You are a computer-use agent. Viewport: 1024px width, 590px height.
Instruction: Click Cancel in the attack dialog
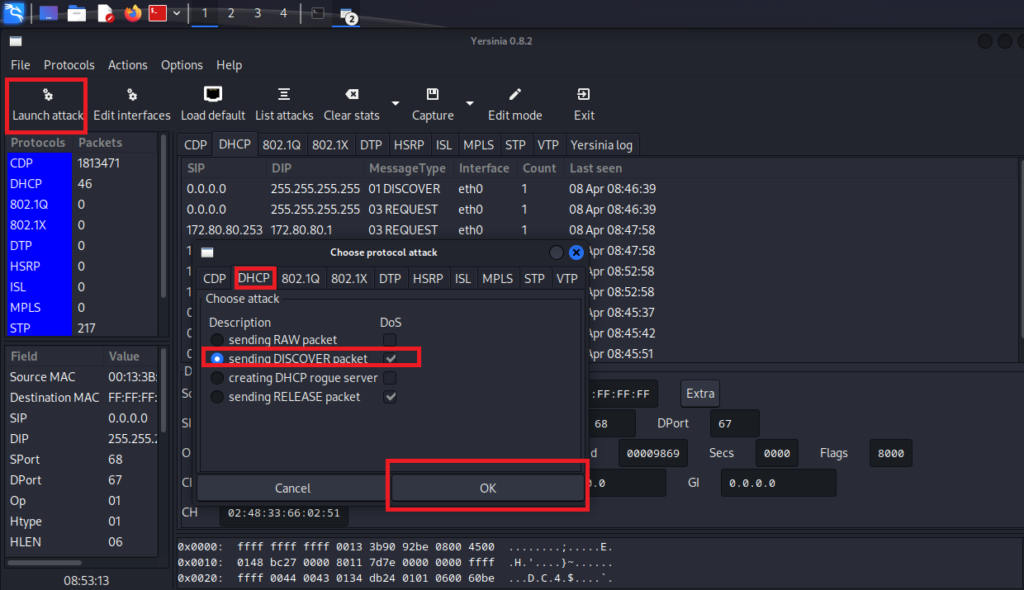coord(293,488)
